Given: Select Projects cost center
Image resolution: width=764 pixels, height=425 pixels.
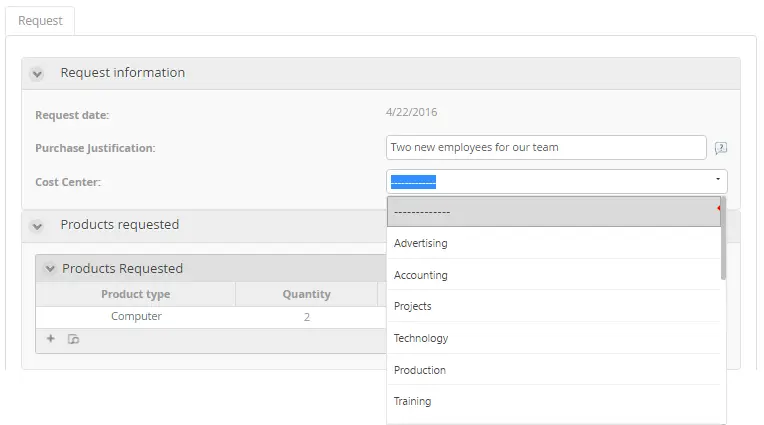Looking at the screenshot, I should [554, 306].
